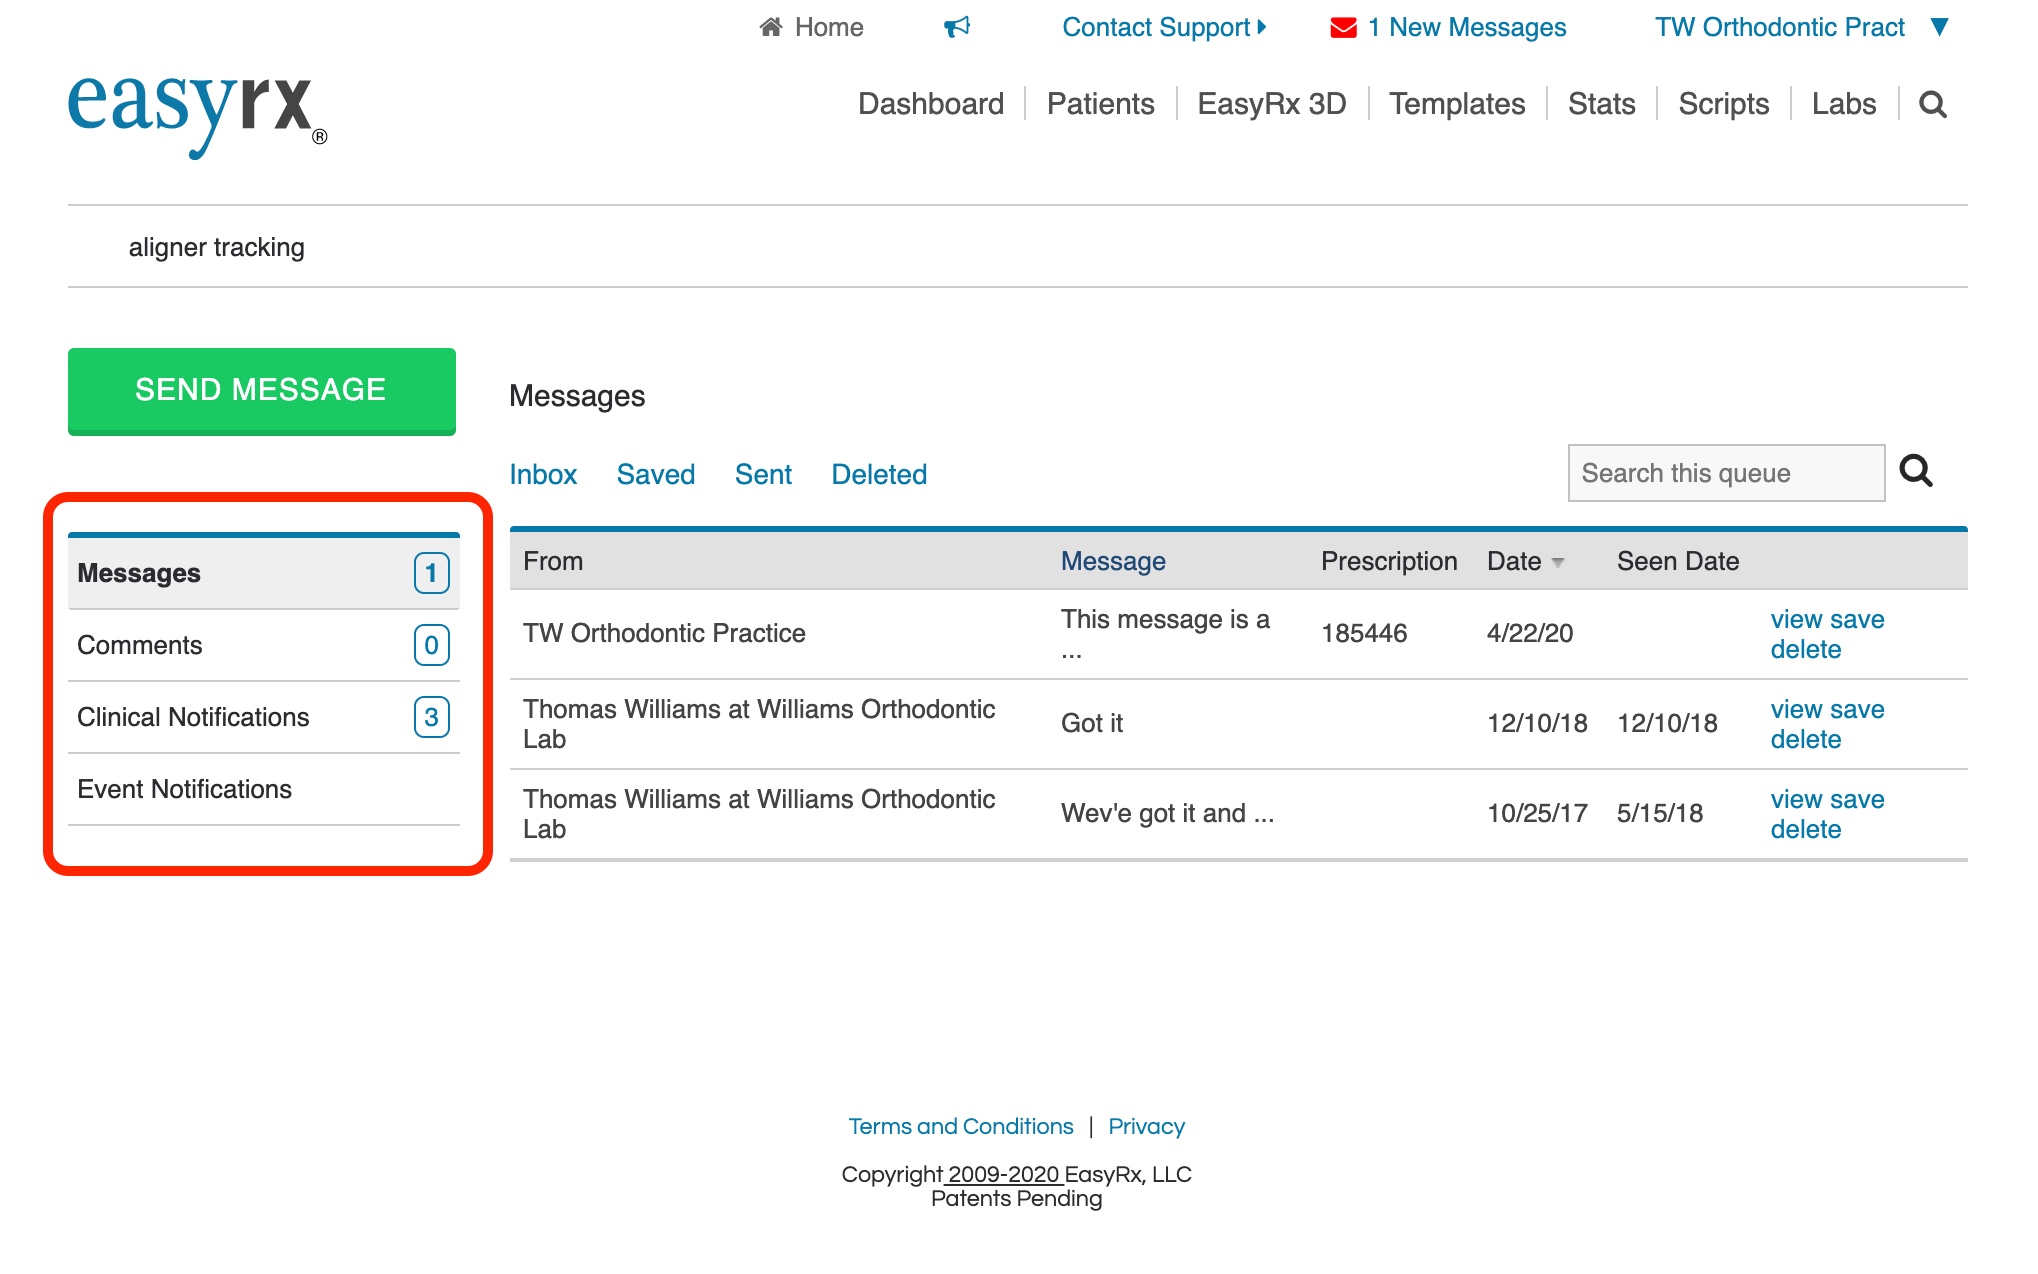Click the Messages count badge showing 1
The height and width of the screenshot is (1274, 2038).
pos(431,573)
